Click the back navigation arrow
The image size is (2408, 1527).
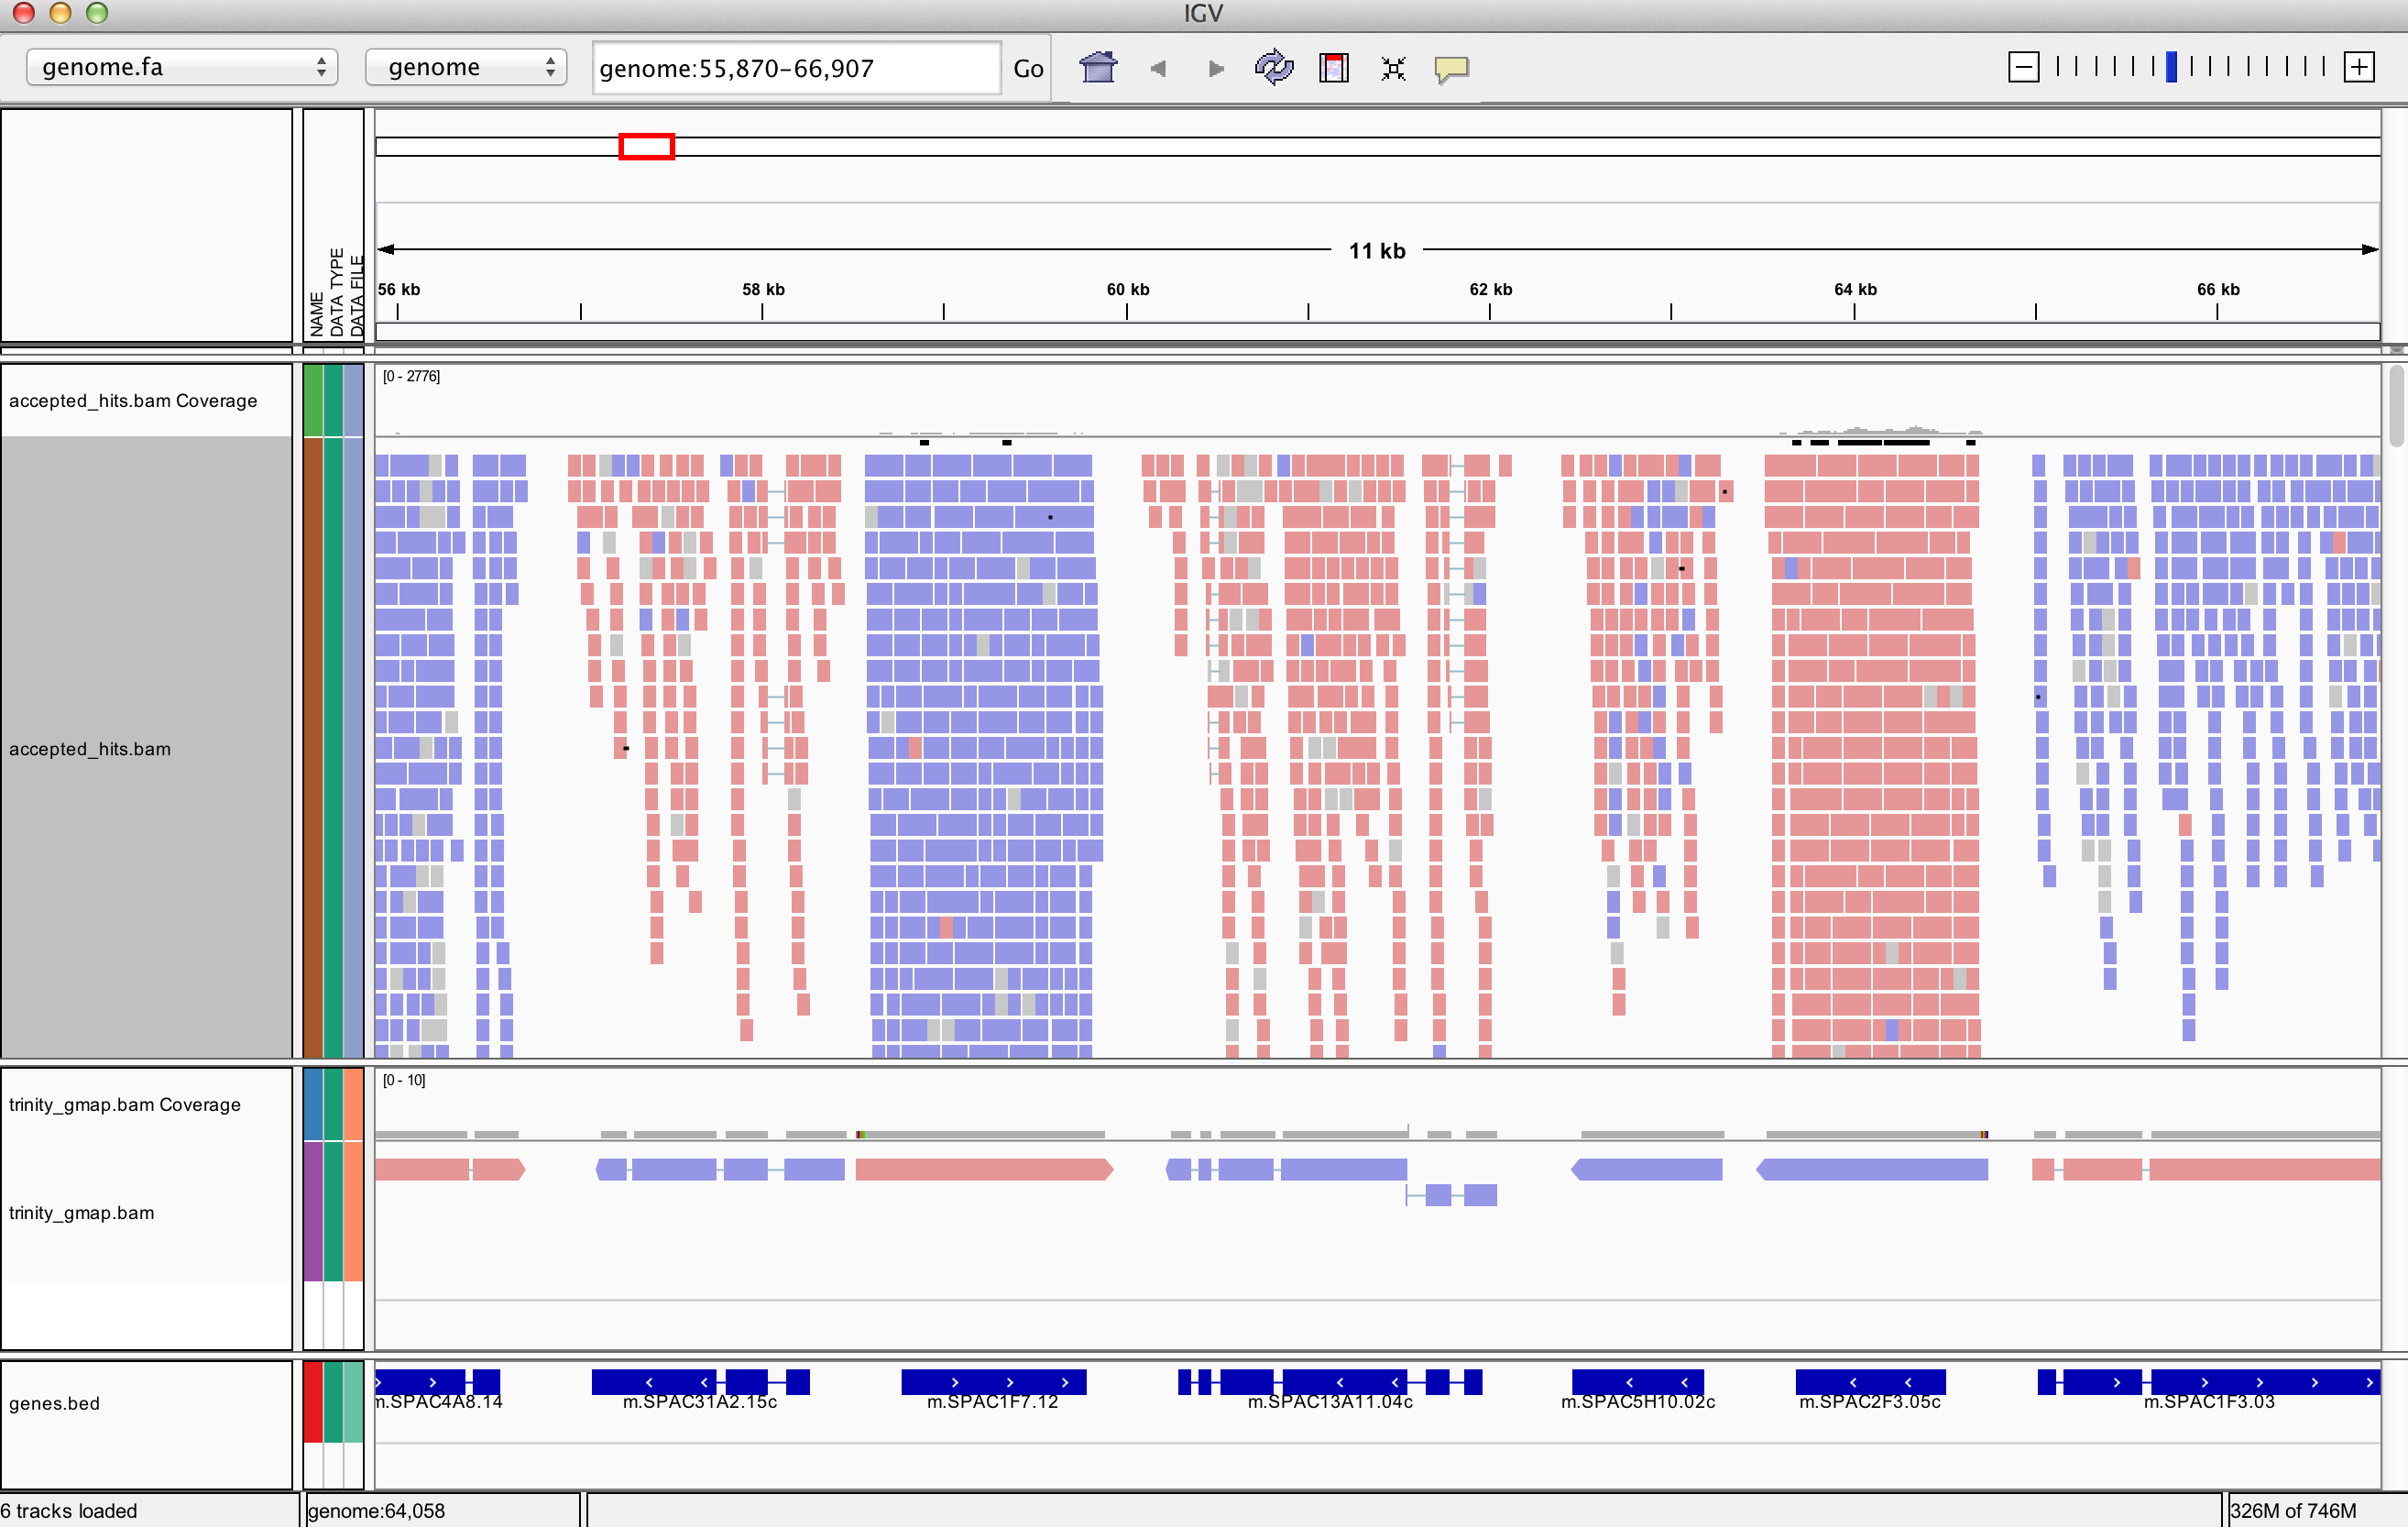1158,68
